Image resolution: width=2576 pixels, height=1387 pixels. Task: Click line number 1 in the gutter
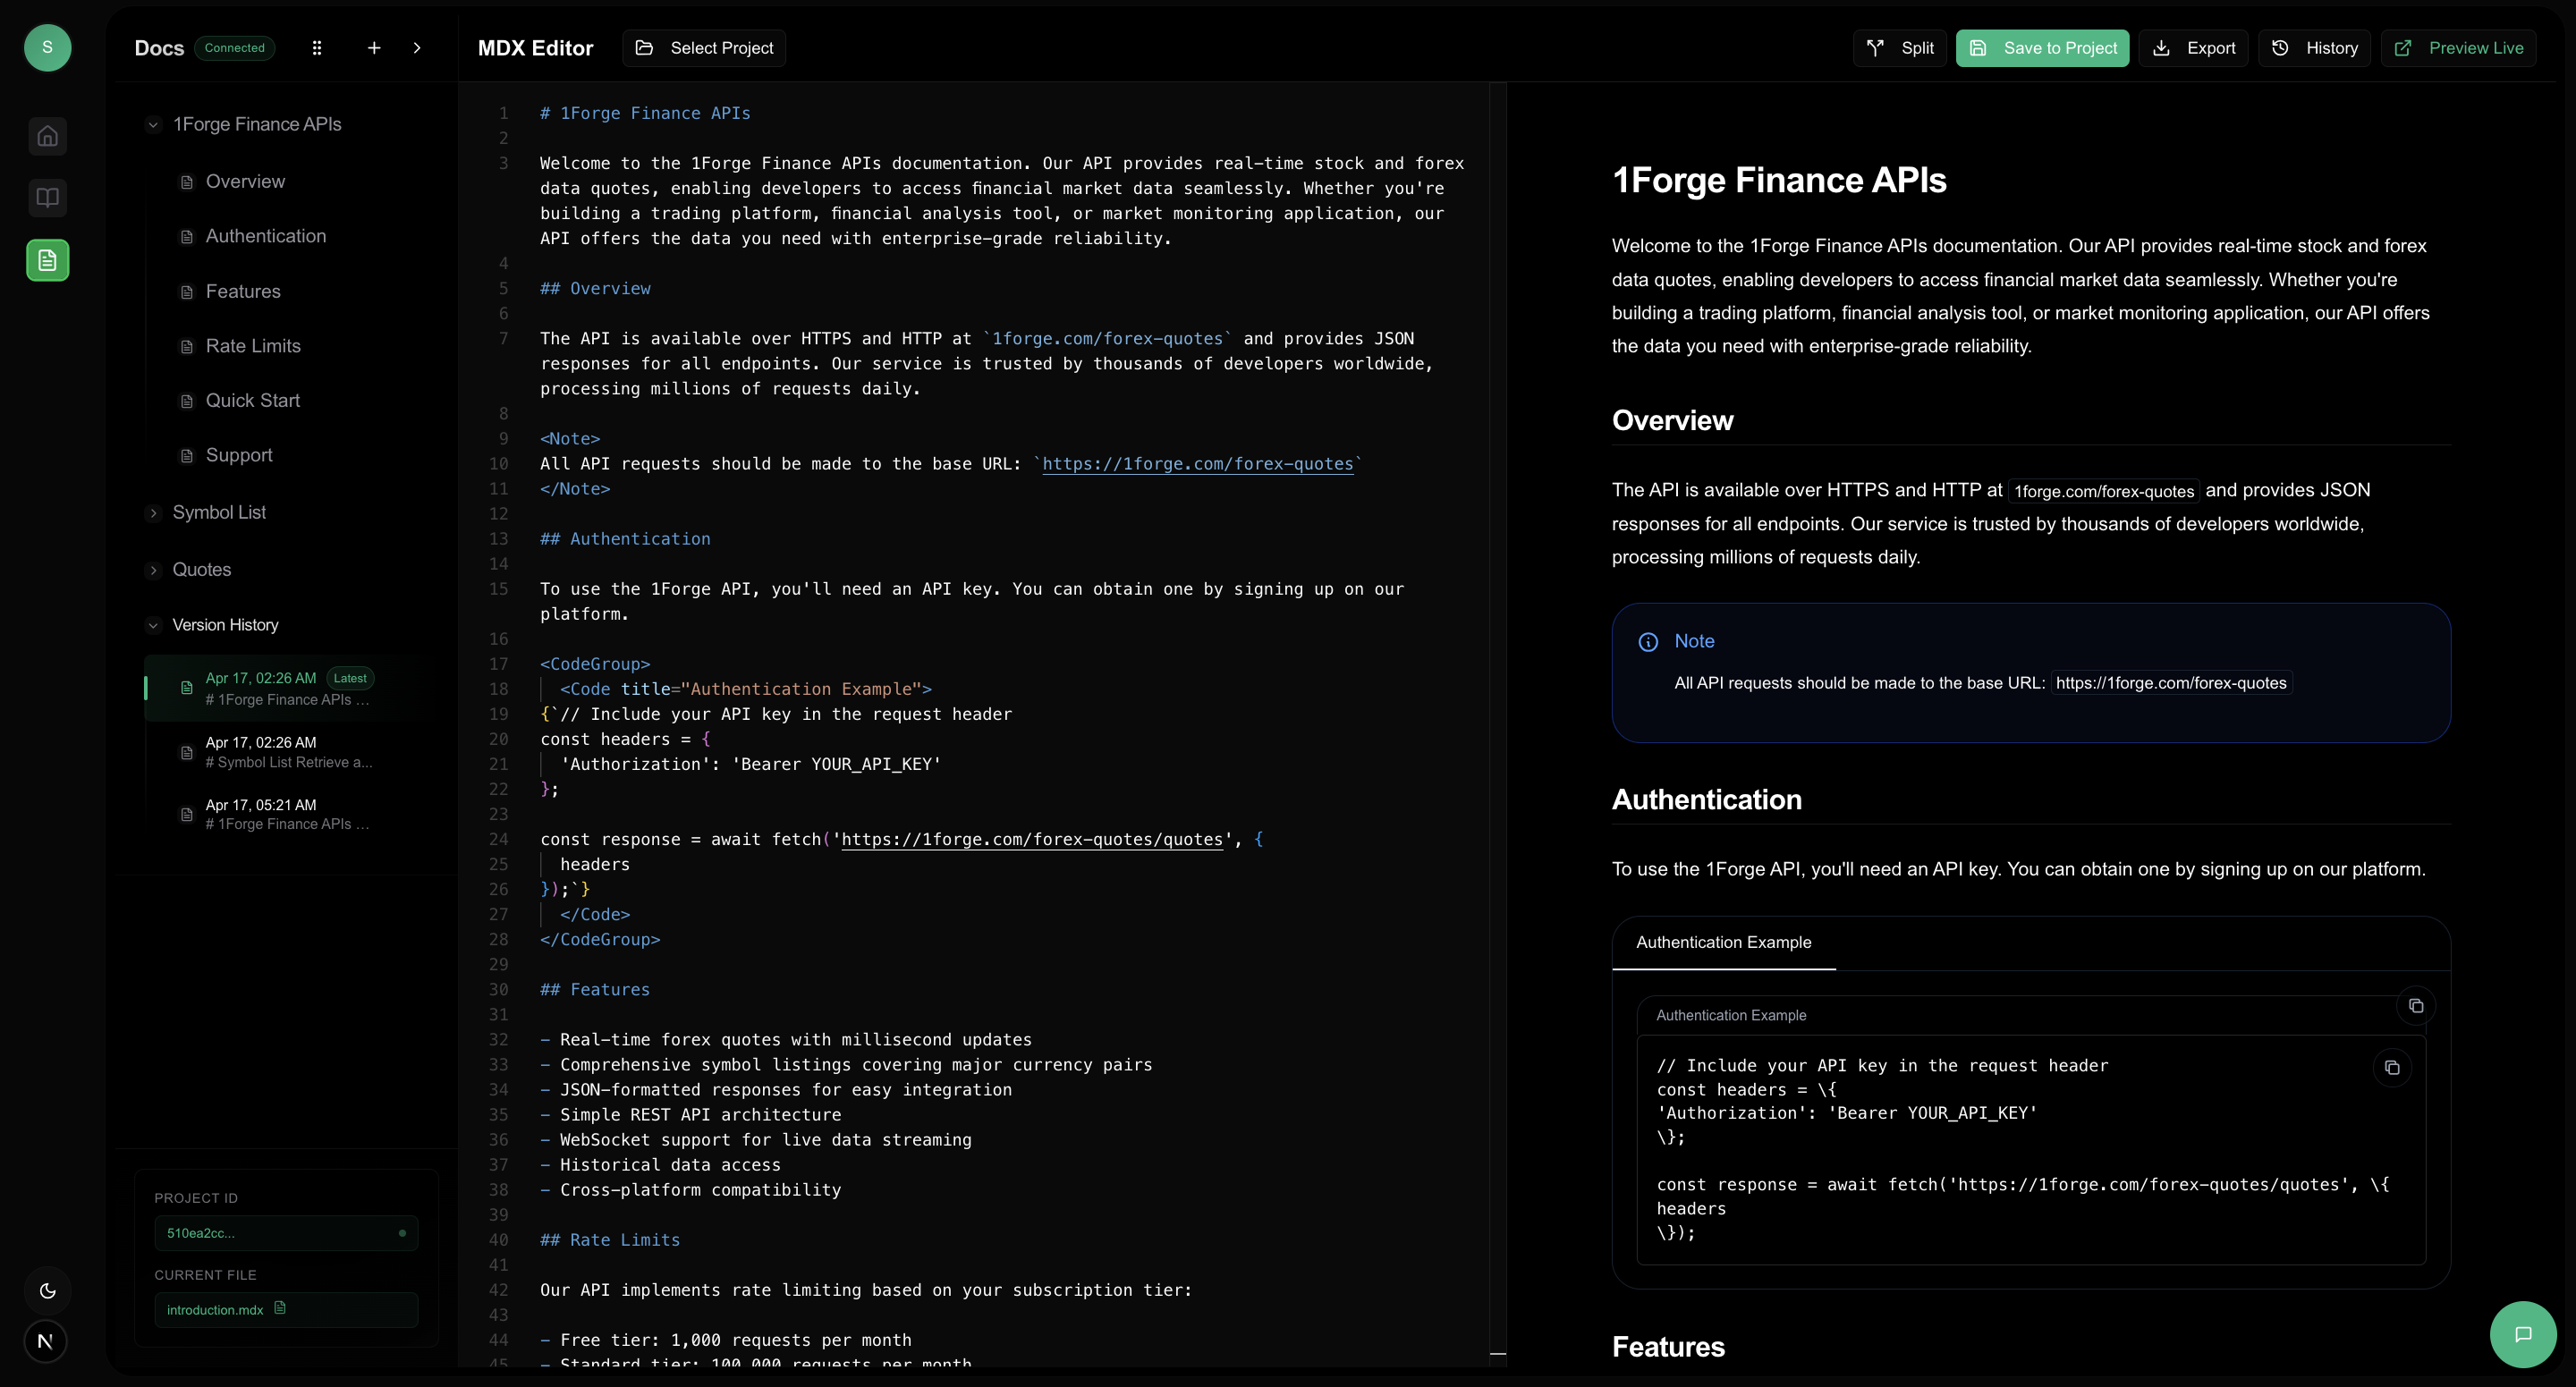[x=504, y=114]
